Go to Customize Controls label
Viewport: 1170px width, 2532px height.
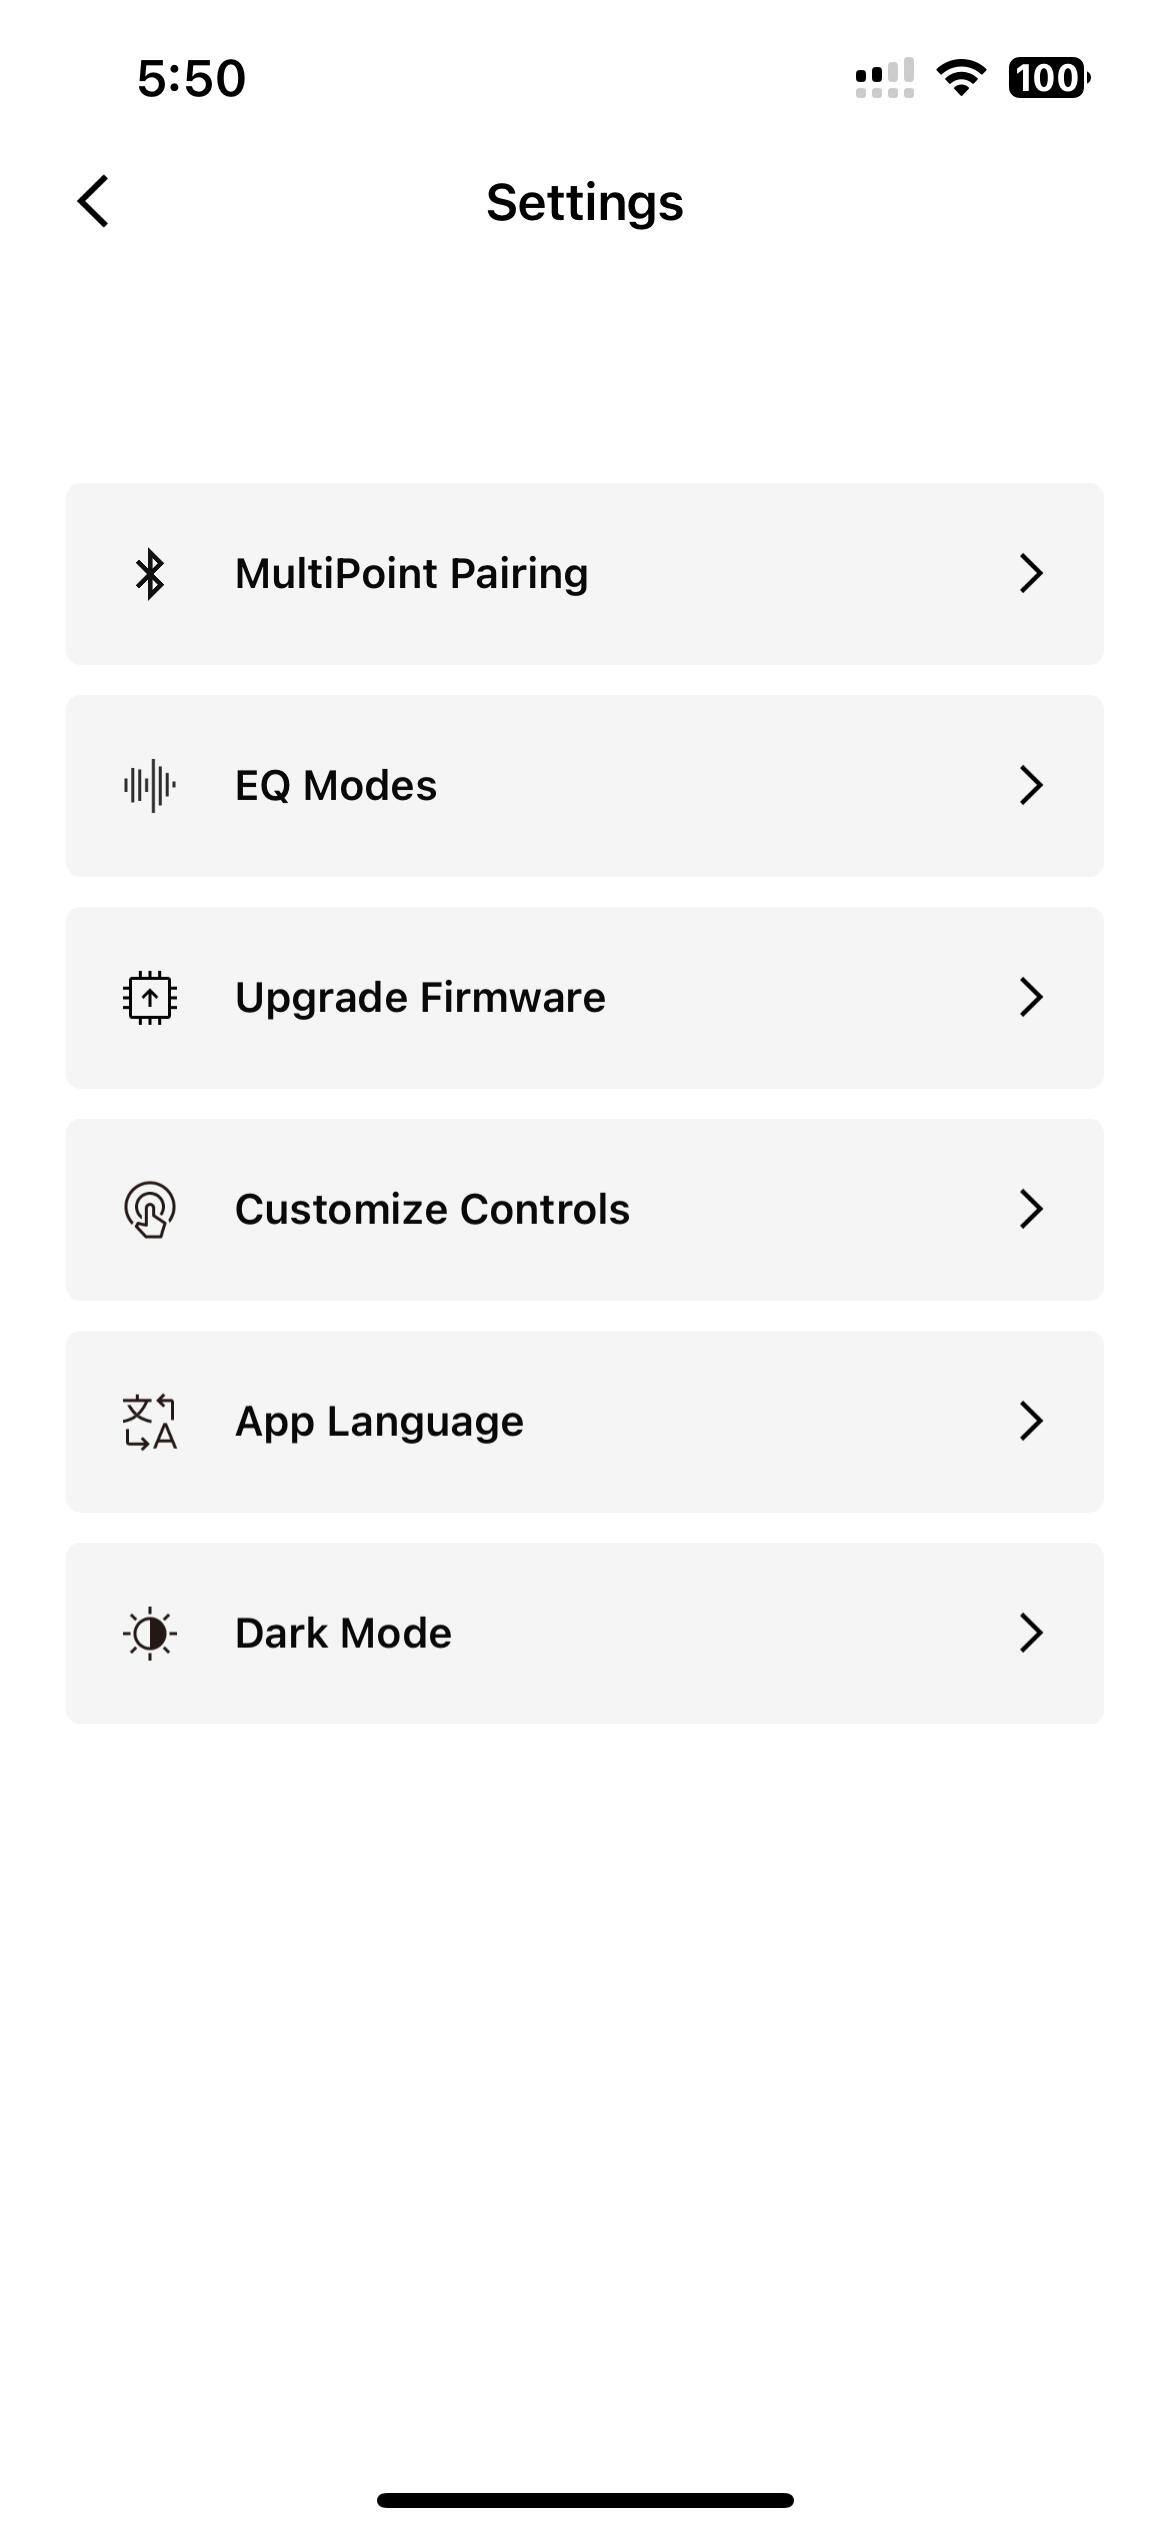click(x=432, y=1210)
